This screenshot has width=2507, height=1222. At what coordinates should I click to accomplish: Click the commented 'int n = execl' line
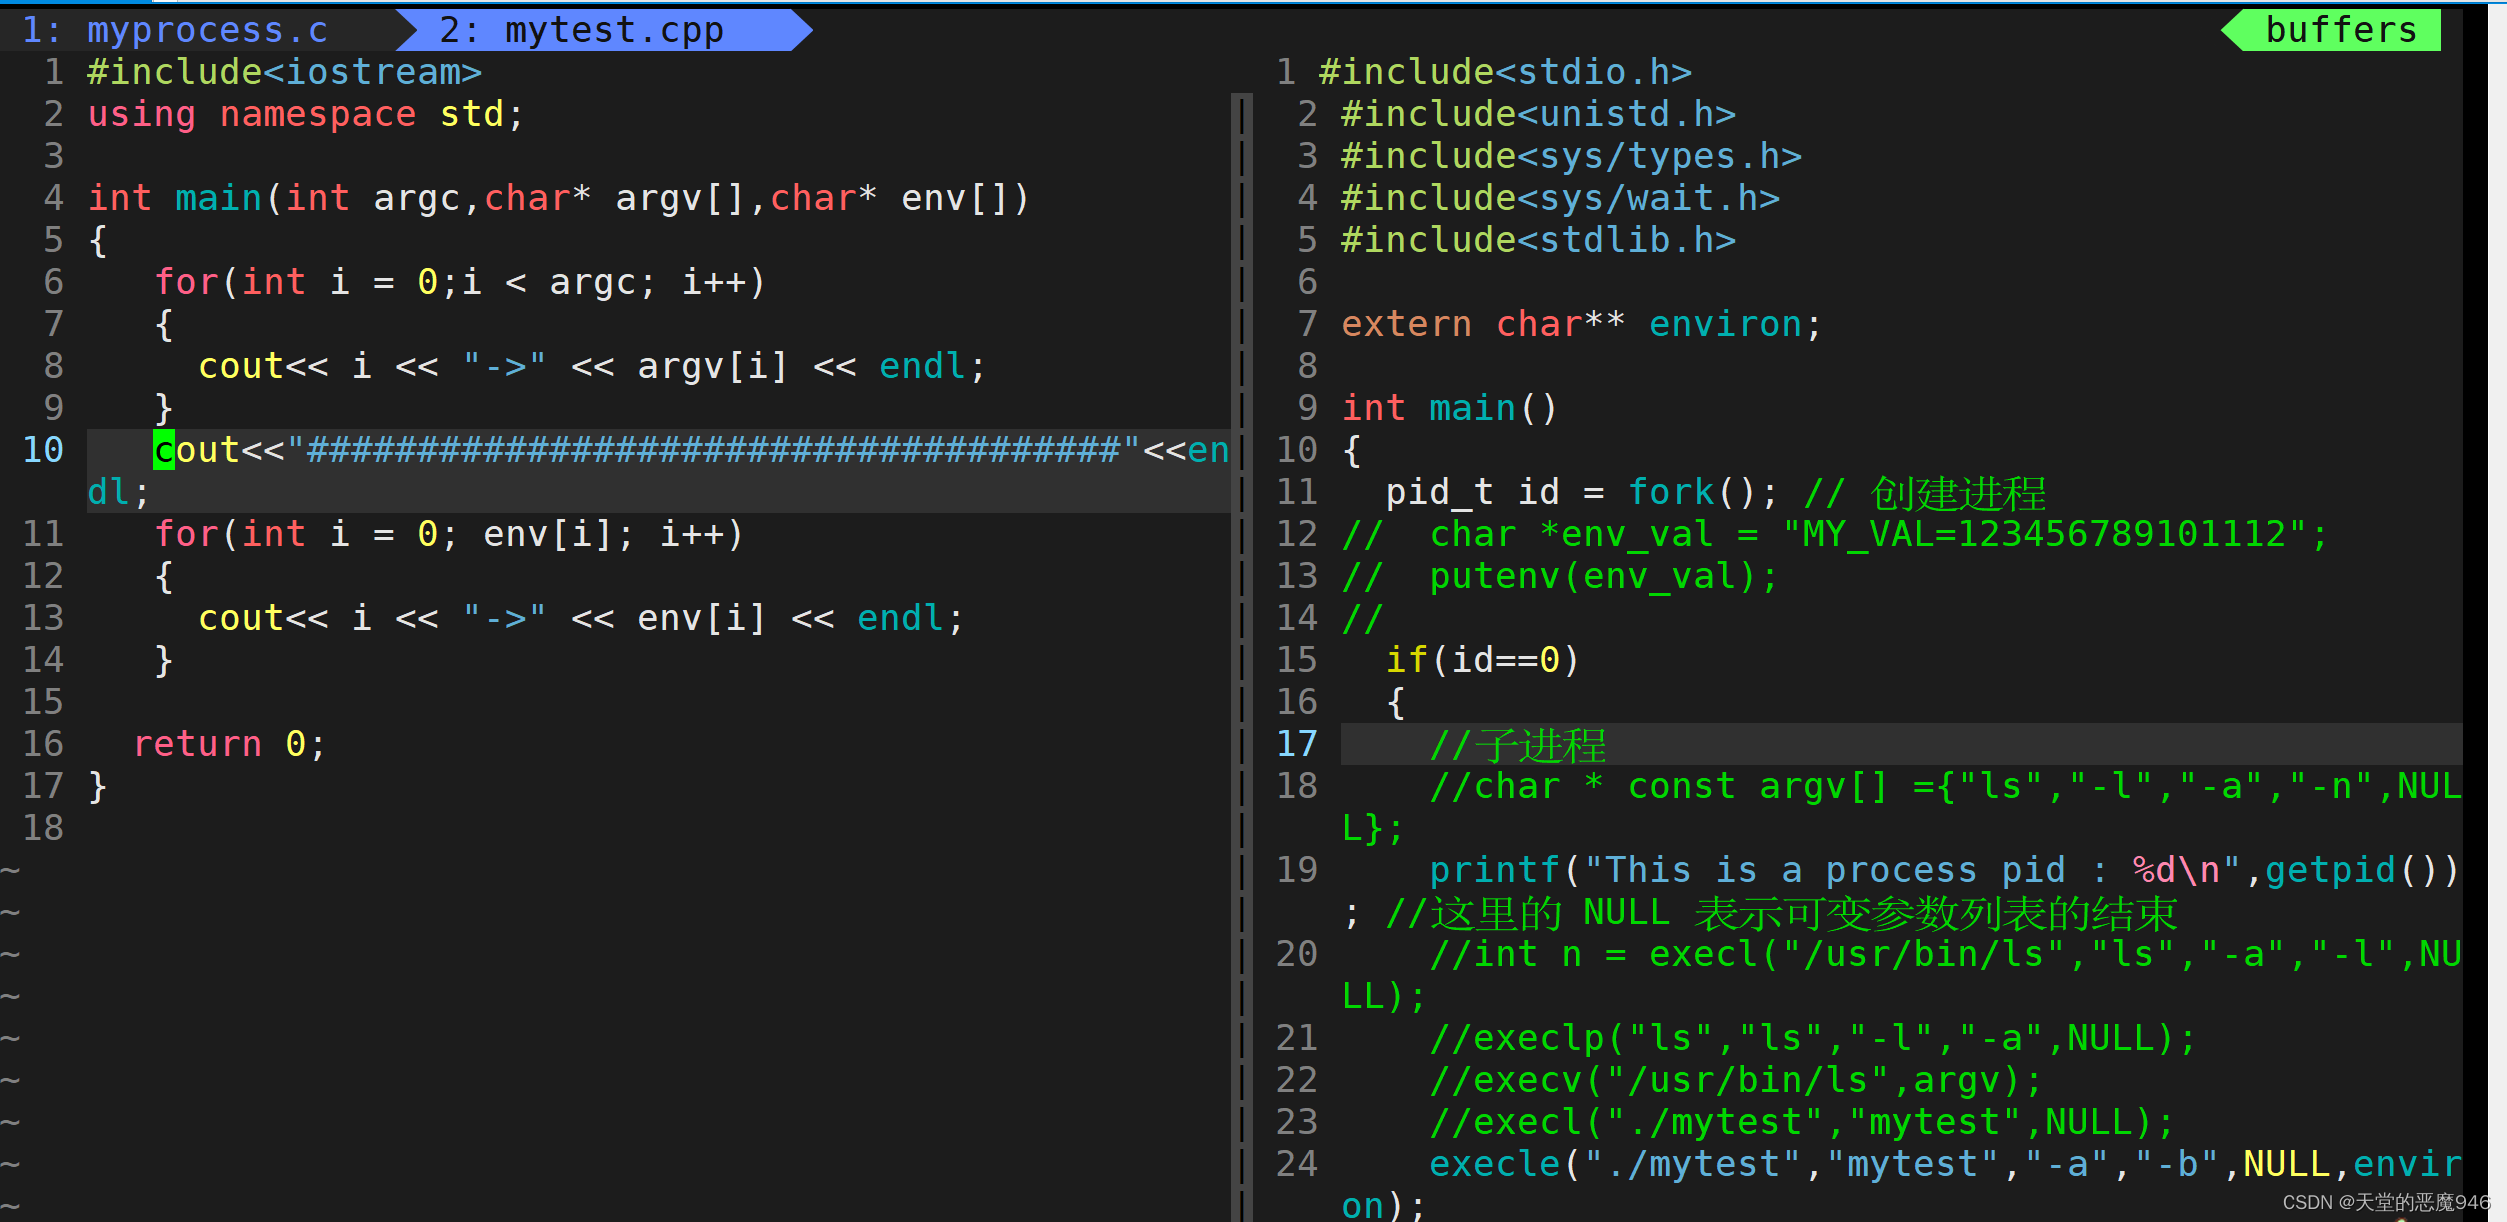coord(1901,975)
